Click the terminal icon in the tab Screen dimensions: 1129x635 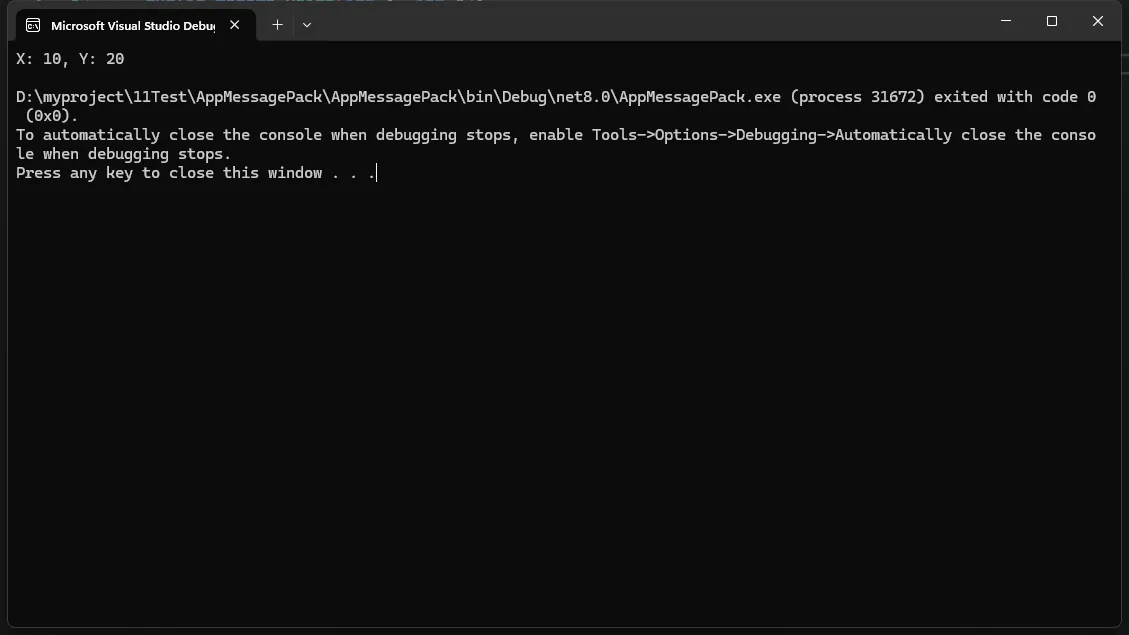click(33, 25)
